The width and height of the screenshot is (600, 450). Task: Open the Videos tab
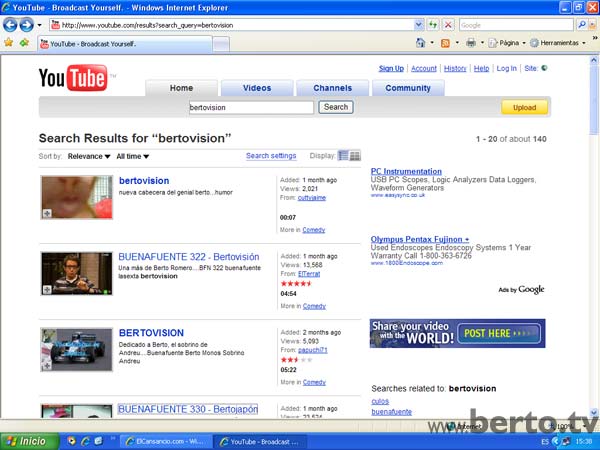tap(257, 88)
